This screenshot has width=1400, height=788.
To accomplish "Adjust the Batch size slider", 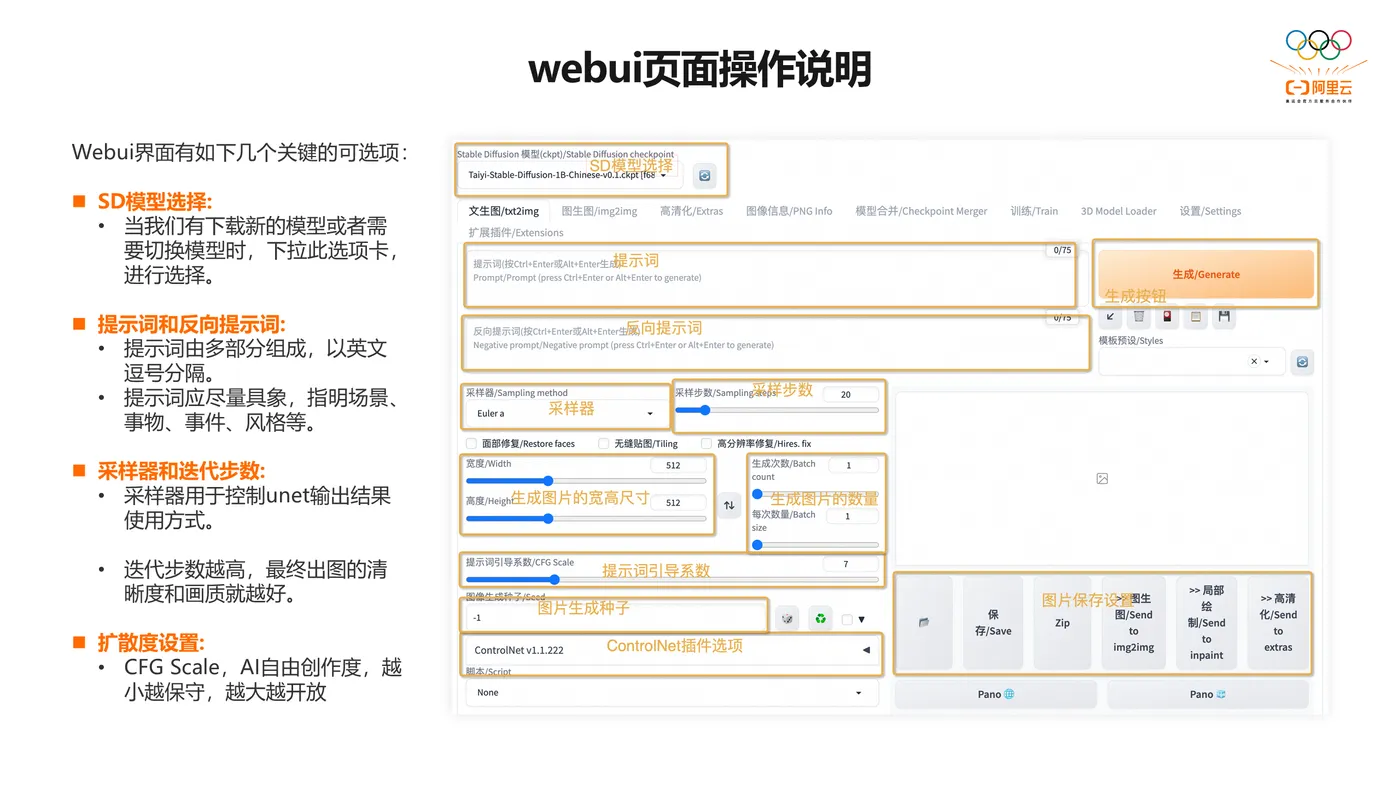I will [x=816, y=545].
